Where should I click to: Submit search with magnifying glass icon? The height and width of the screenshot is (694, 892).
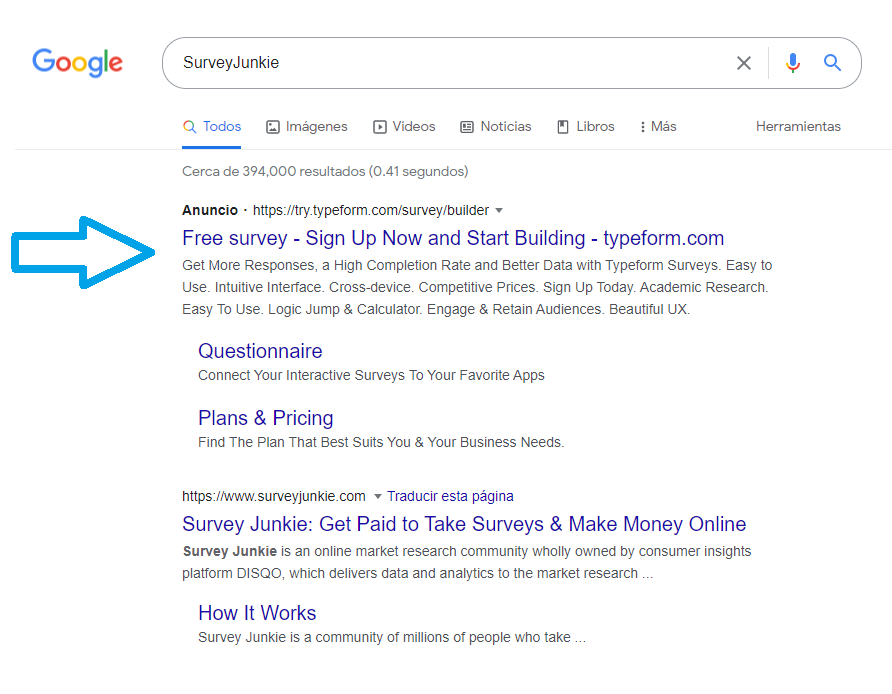(832, 63)
